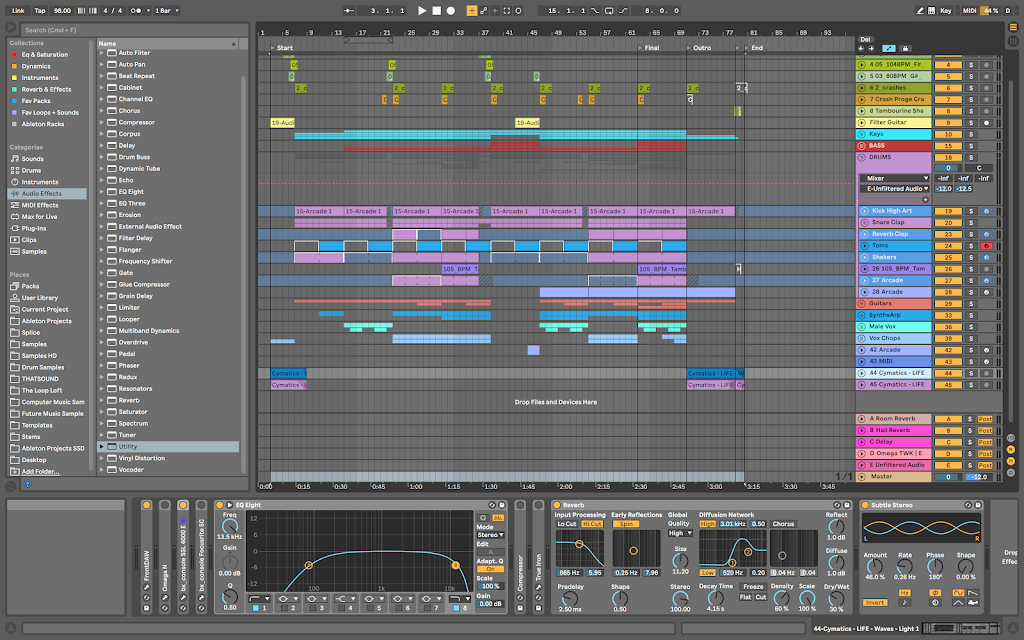Disarm the Toms track record button
Image resolution: width=1024 pixels, height=640 pixels.
click(x=986, y=246)
